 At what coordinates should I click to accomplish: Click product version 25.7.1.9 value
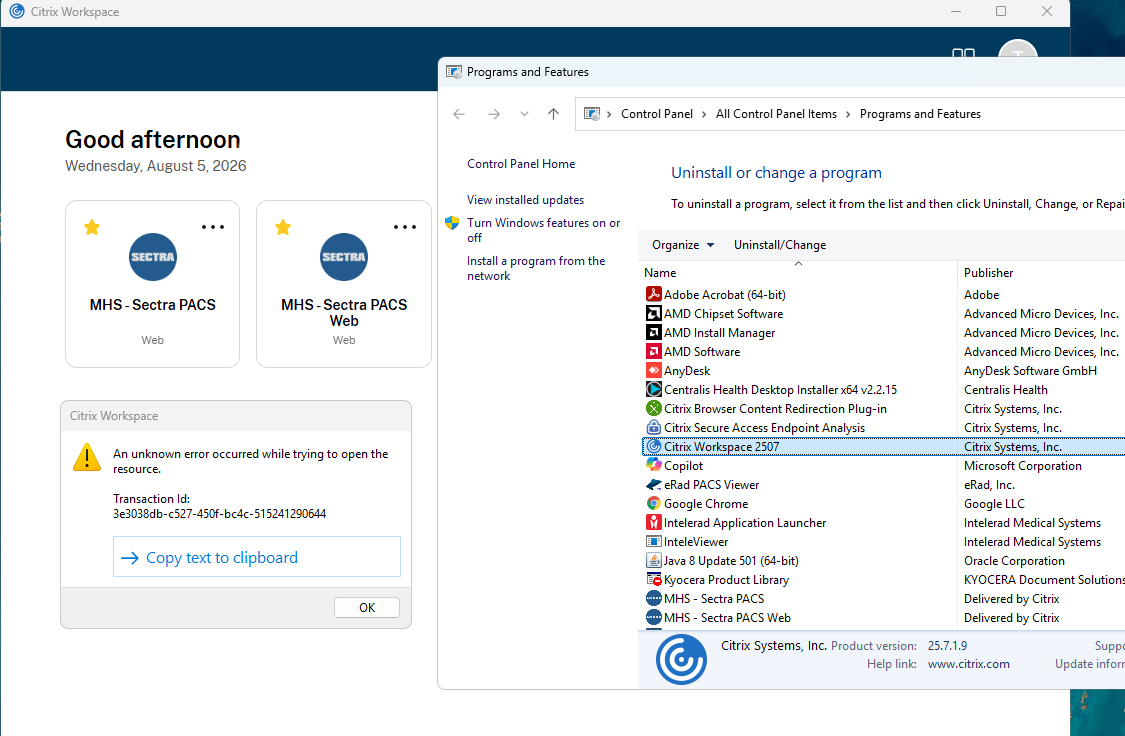(947, 646)
